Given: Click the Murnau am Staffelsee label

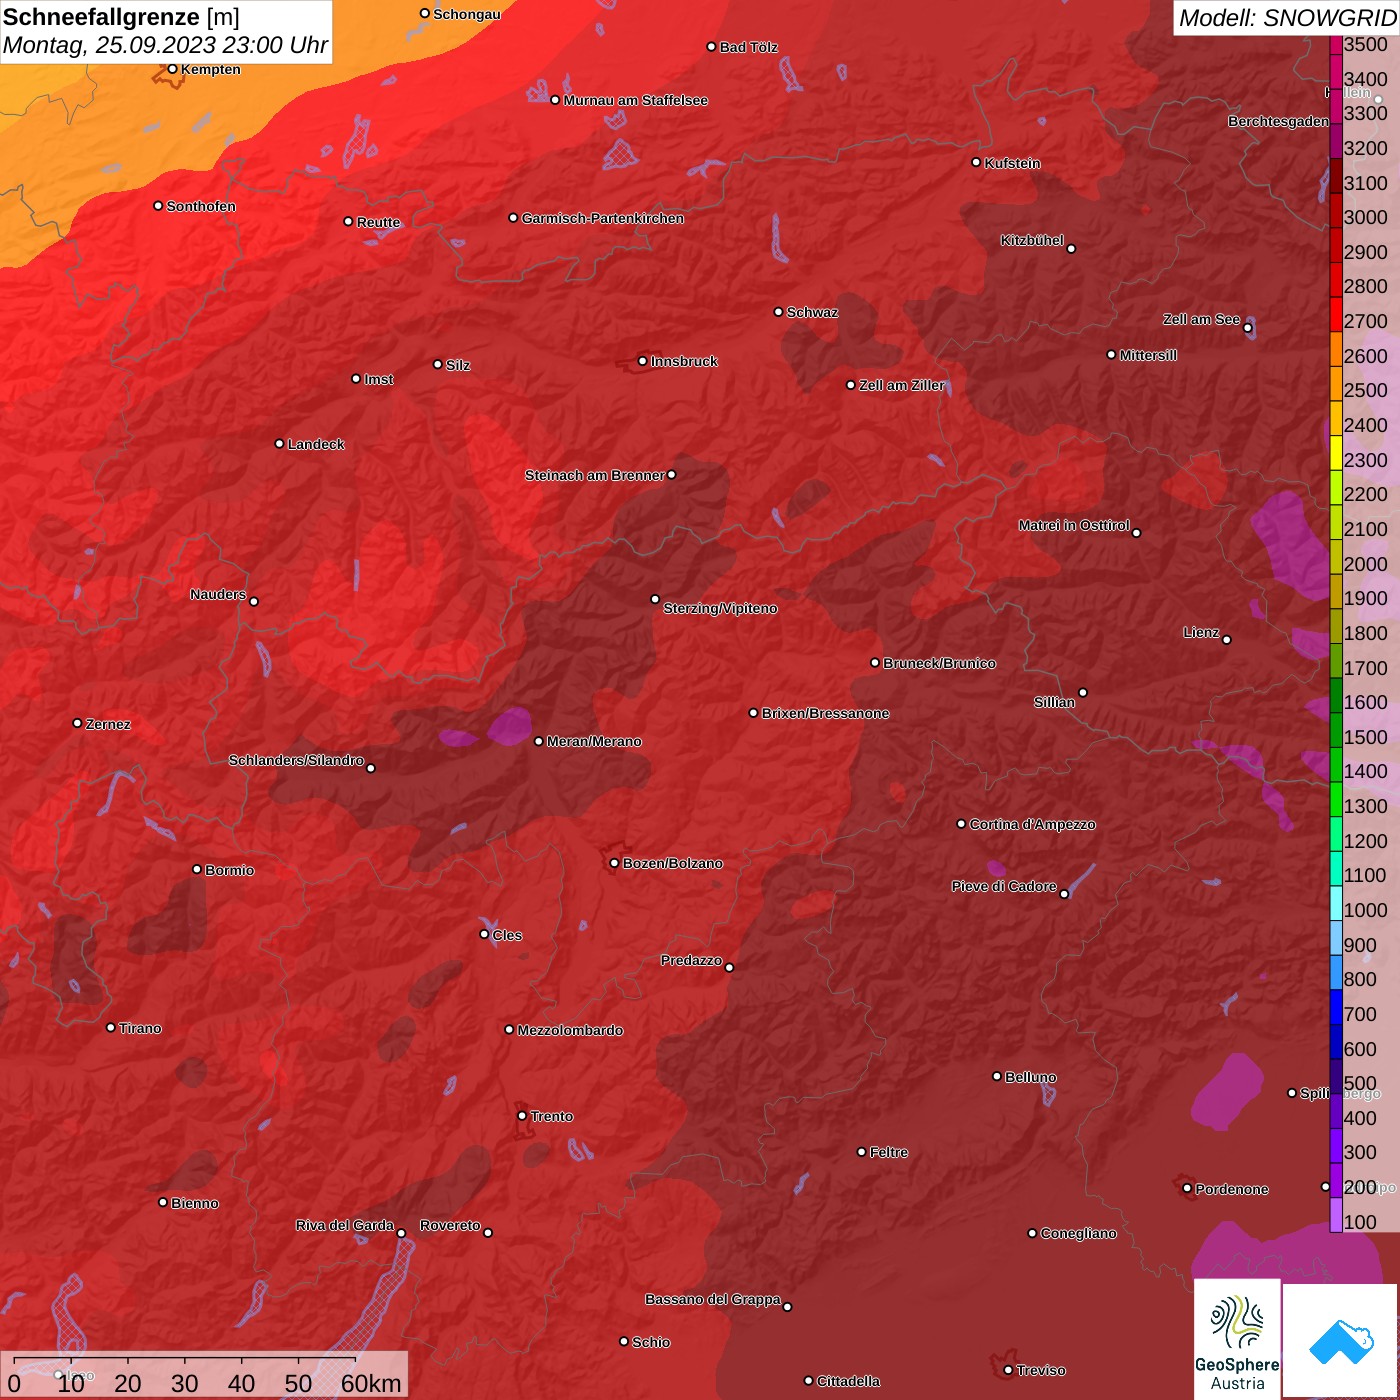Looking at the screenshot, I should (636, 100).
